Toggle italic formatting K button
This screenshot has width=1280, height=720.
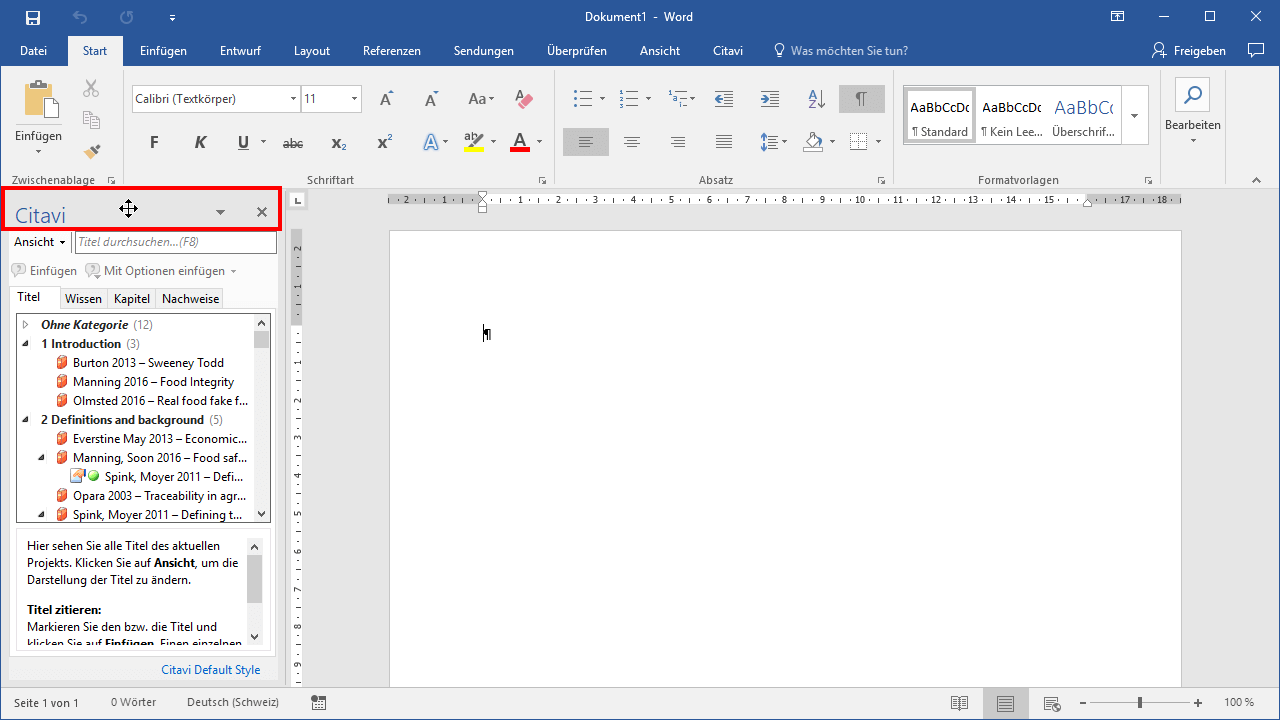(200, 143)
